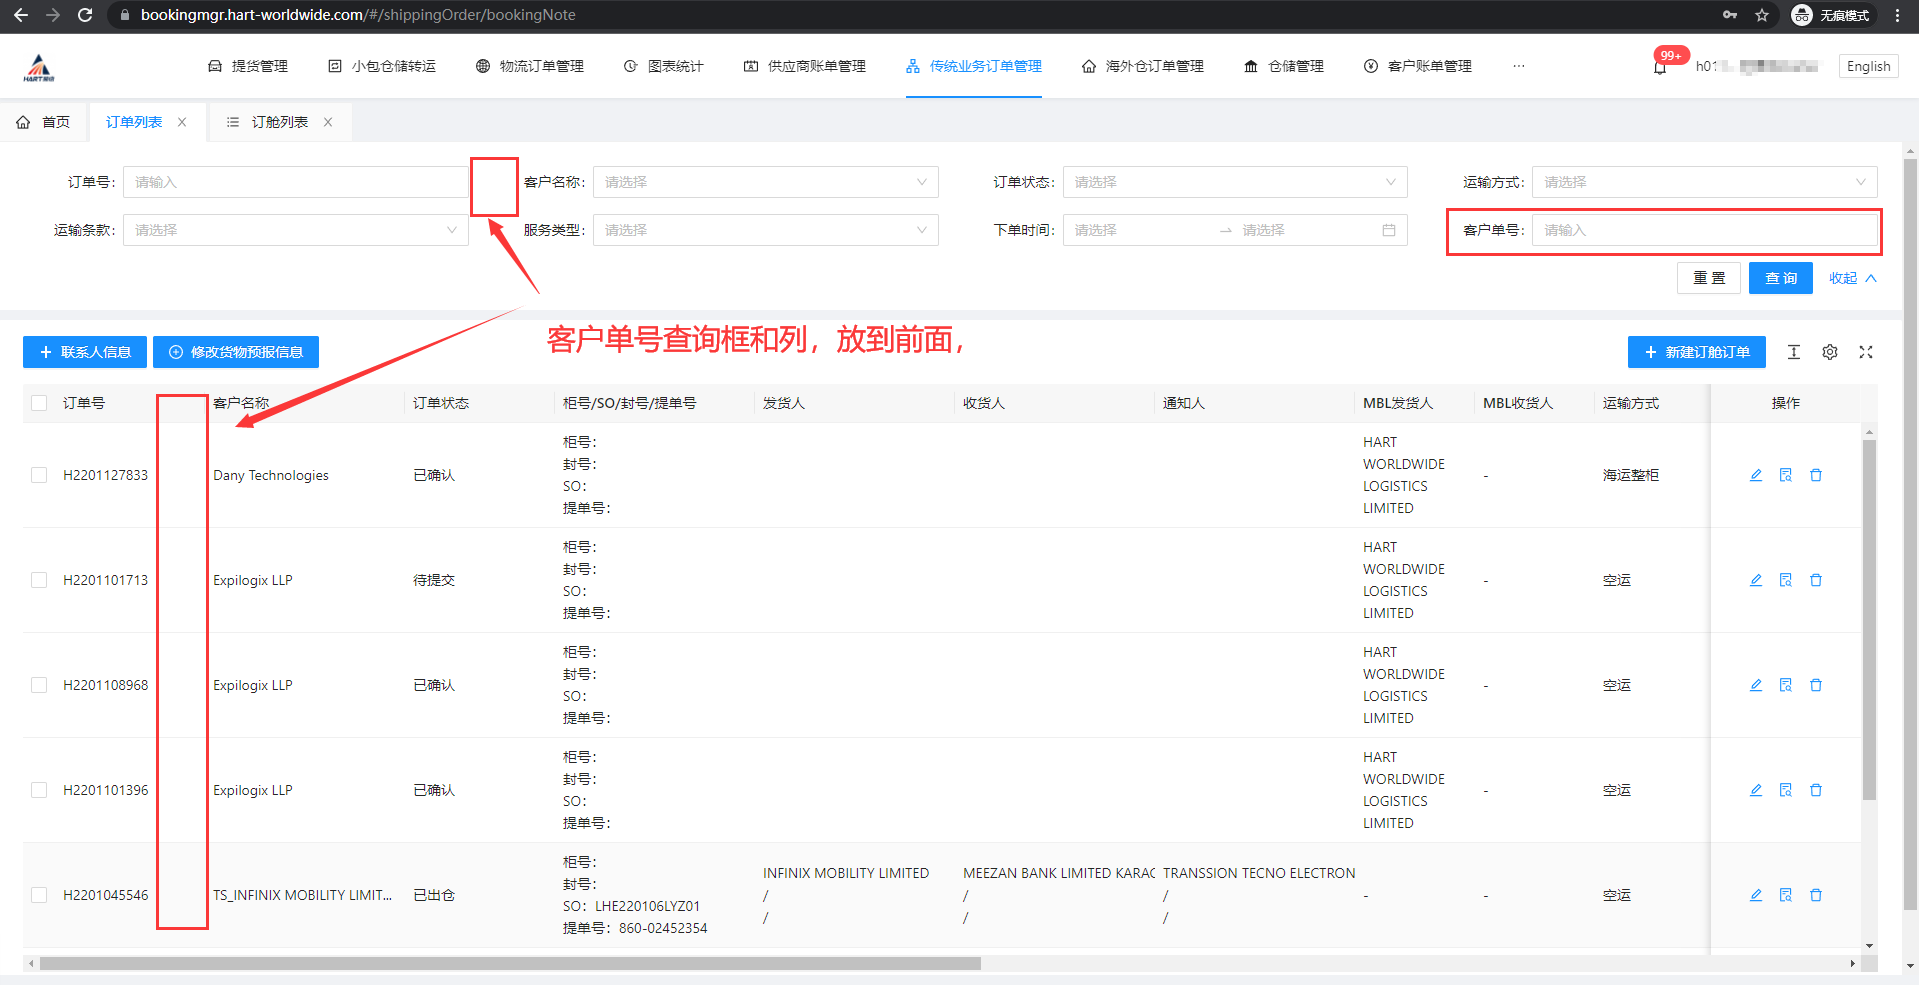1919x985 pixels.
Task: Open the 下单时间 date range picker
Action: (x=1235, y=230)
